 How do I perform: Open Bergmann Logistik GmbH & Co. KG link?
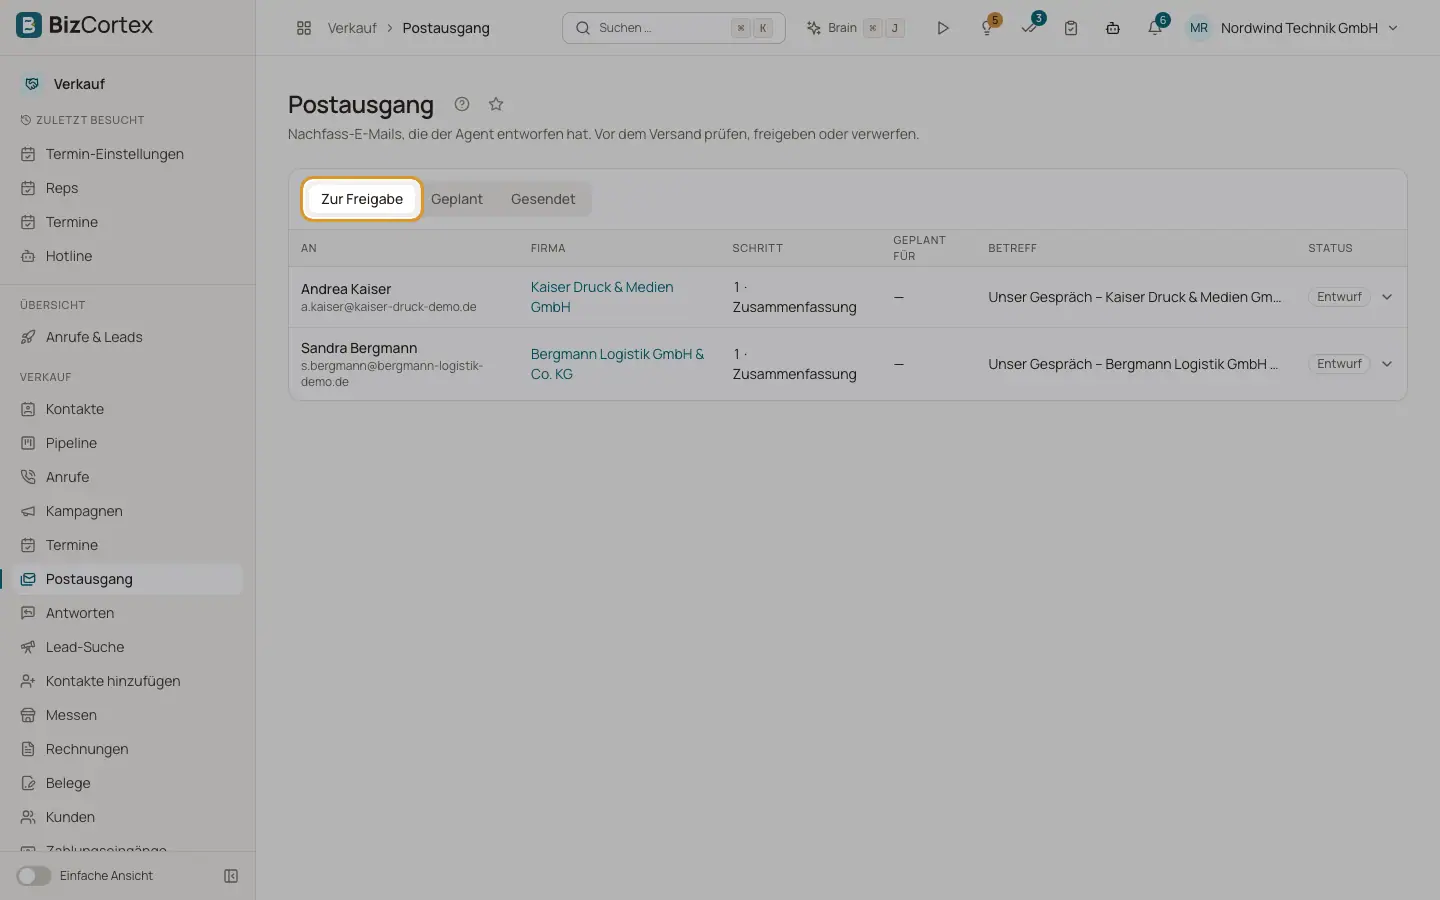tap(617, 364)
